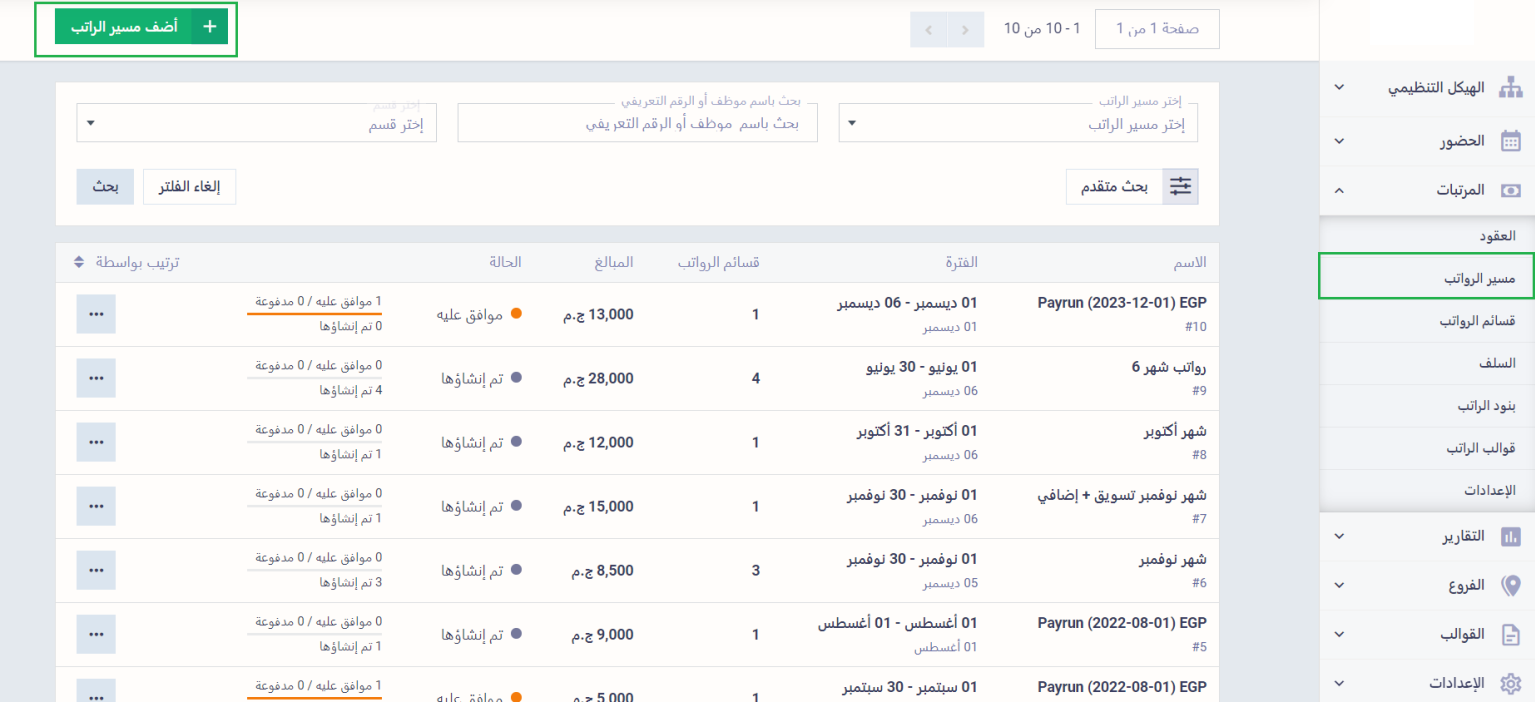Click the Salaries (المرتبات) money icon
Screen dimensions: 1535x702
(1511, 190)
